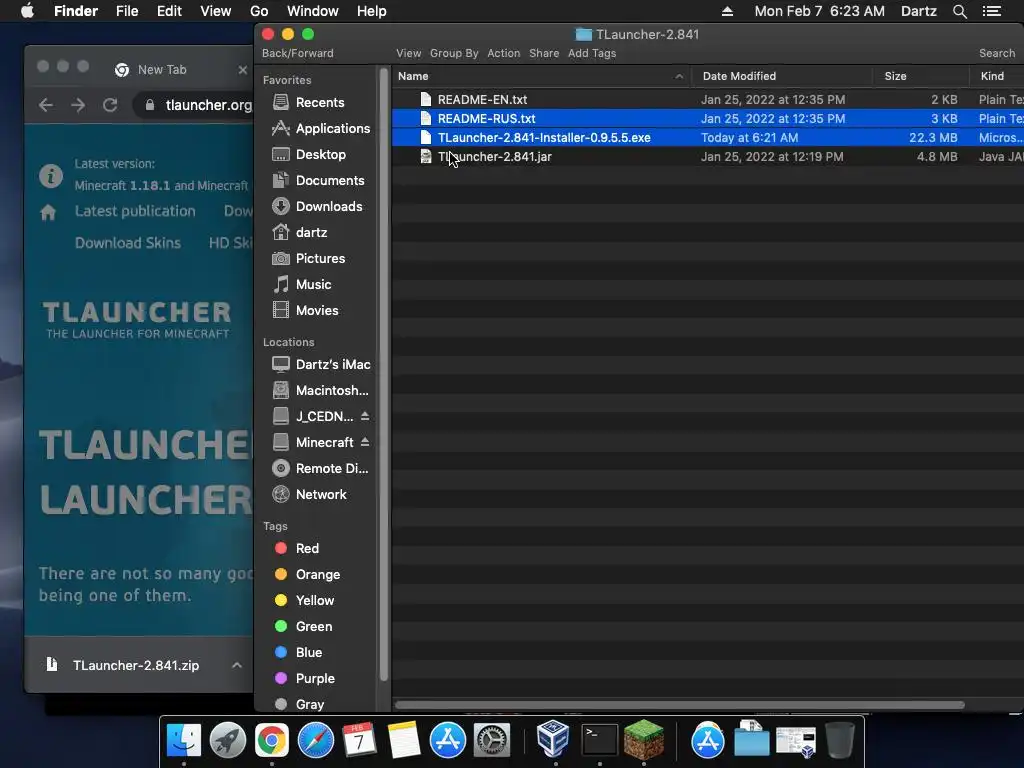Open Latest publication link on TLauncher page
Screen dimensions: 1024x768
(x=135, y=211)
